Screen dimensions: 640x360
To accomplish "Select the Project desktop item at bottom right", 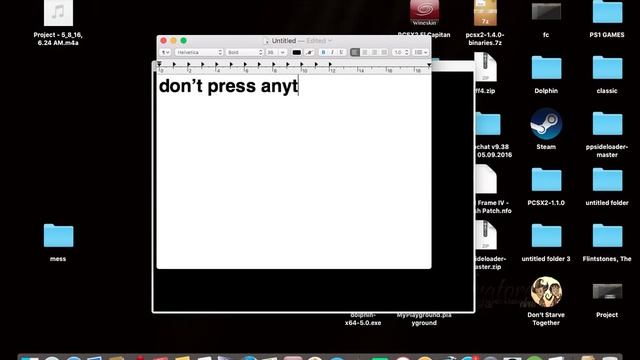I will [x=607, y=291].
